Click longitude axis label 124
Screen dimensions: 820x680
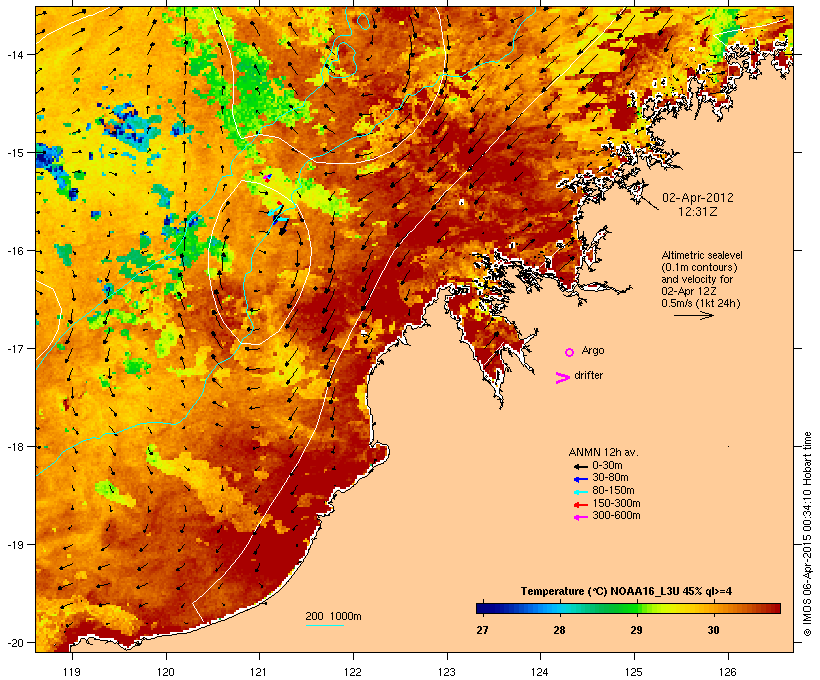tap(540, 672)
